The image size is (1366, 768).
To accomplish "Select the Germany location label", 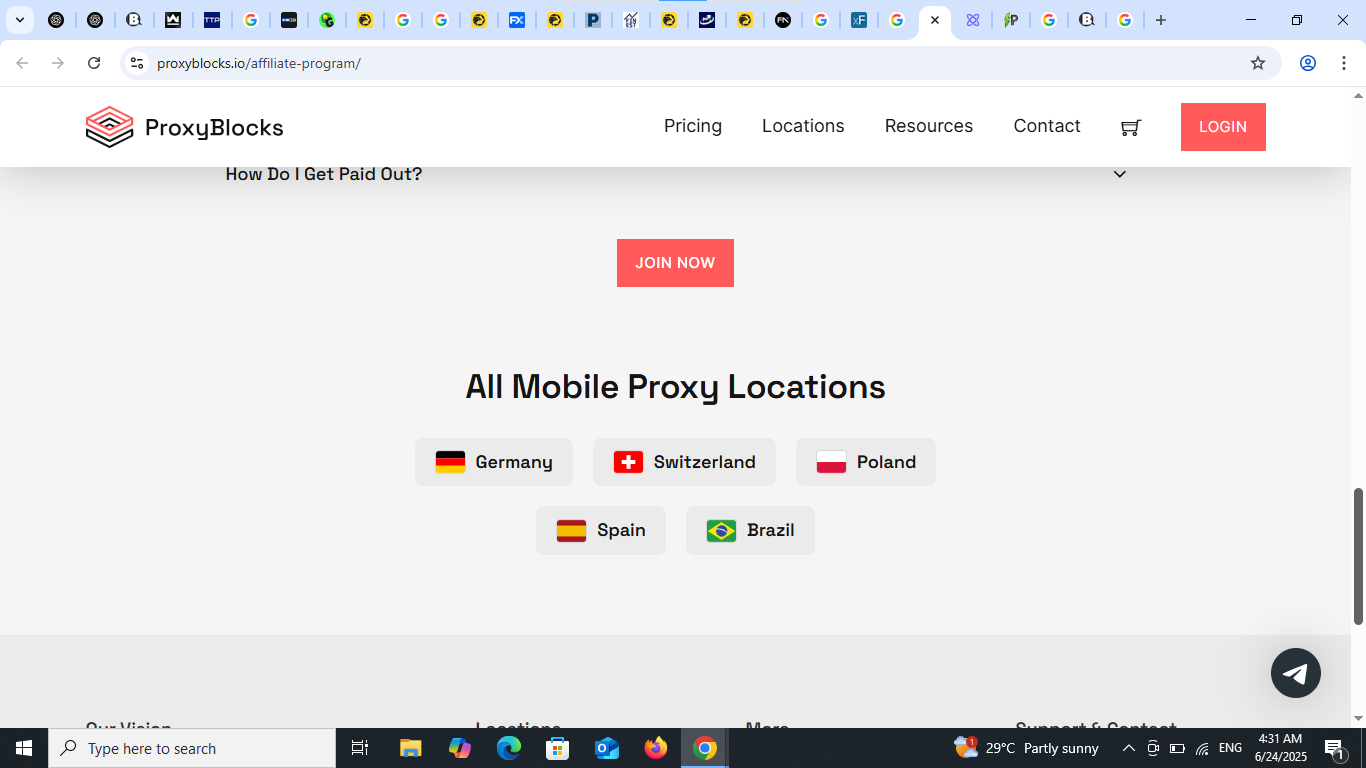I will click(514, 462).
